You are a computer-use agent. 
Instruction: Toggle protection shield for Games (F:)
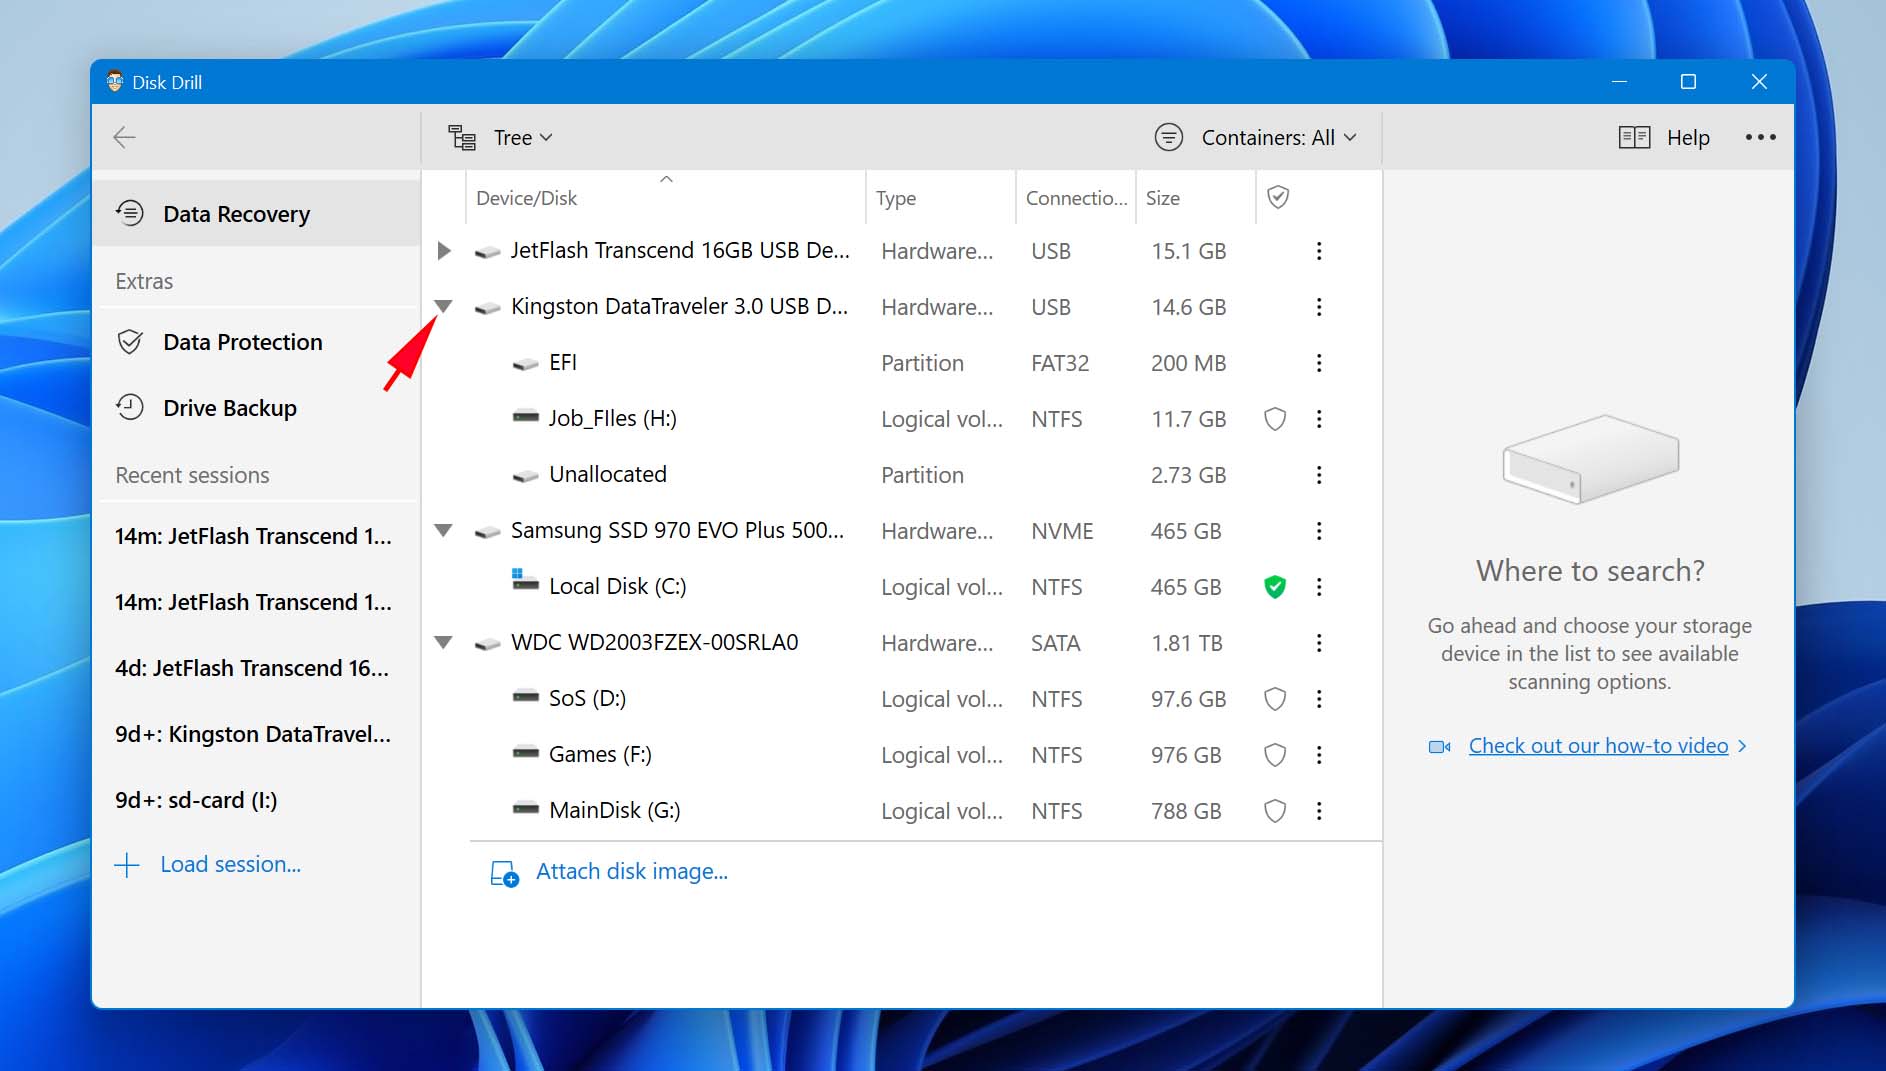pyautogui.click(x=1275, y=755)
